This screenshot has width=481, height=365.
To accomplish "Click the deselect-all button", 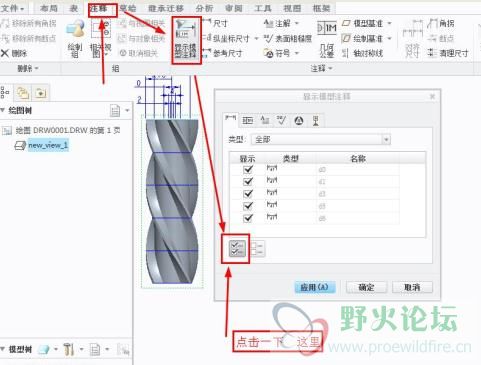I will click(257, 249).
